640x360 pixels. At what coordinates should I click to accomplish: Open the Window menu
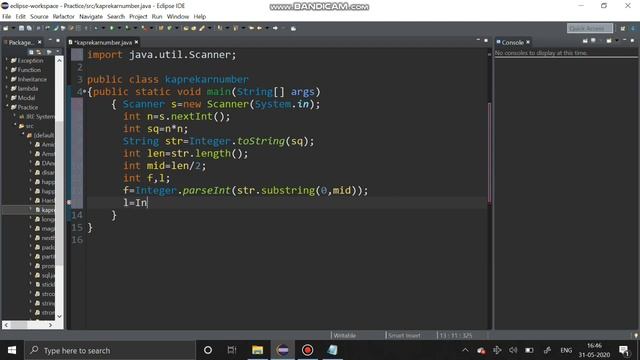point(178,16)
